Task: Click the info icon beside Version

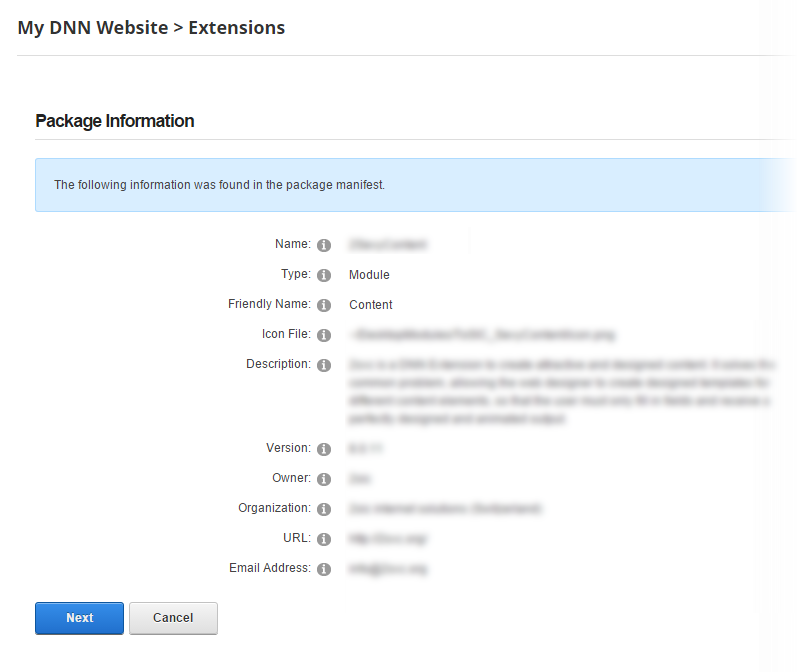Action: [x=324, y=450]
